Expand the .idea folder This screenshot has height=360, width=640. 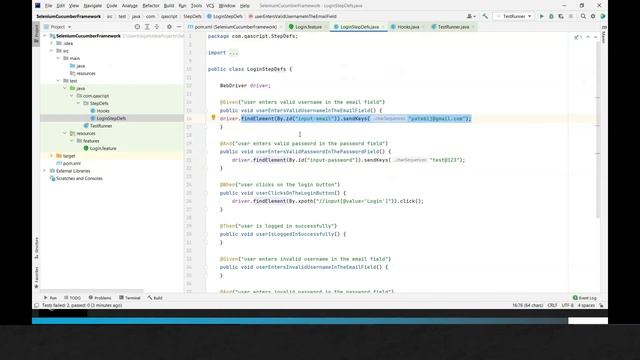(51, 43)
